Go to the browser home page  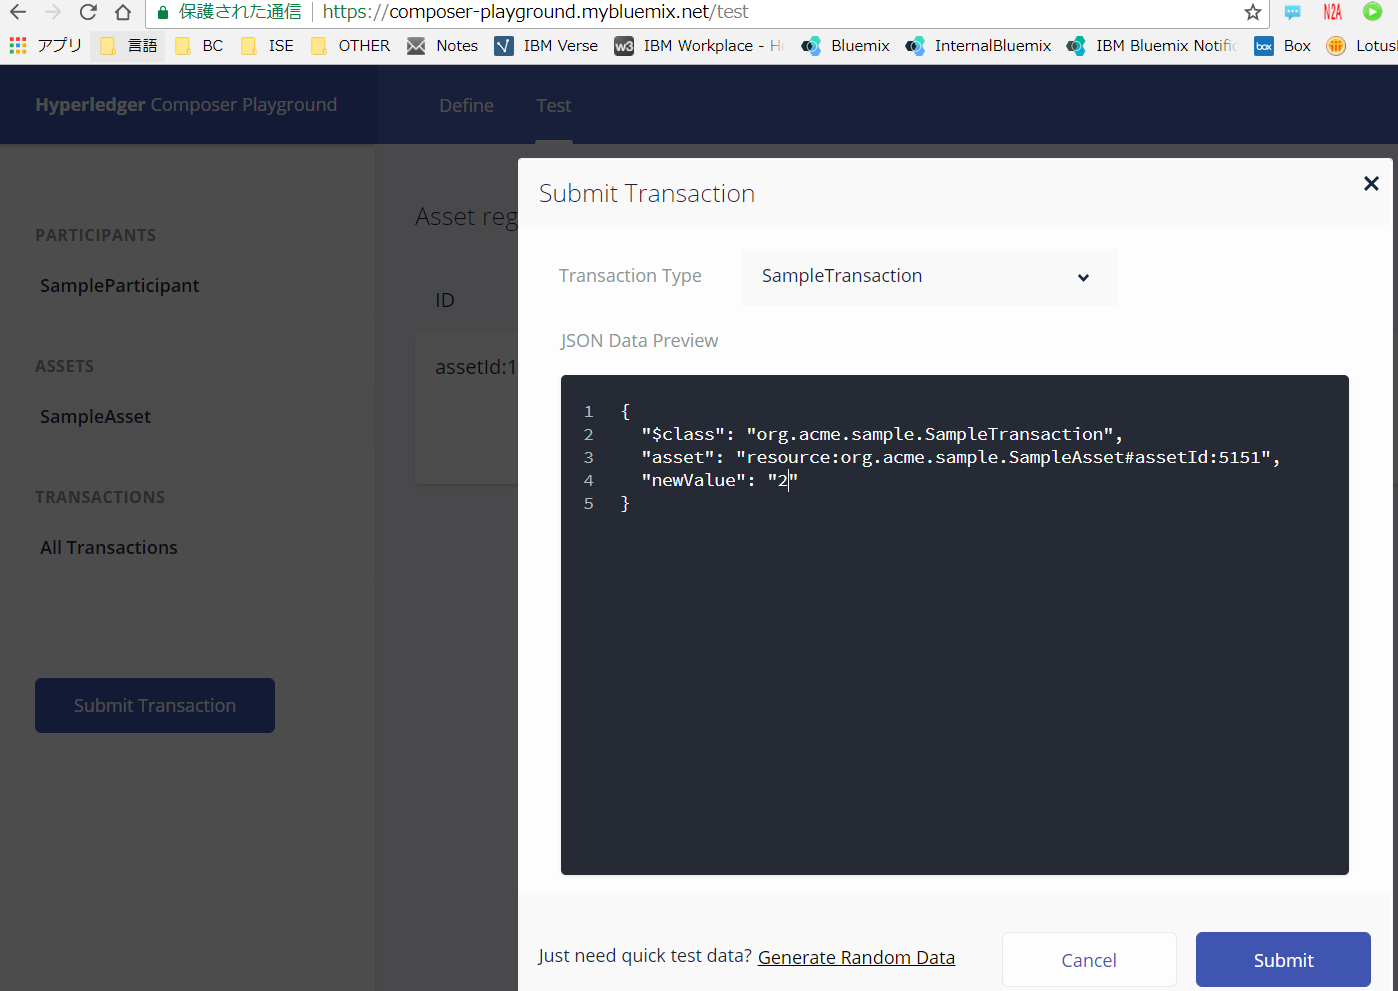pyautogui.click(x=123, y=13)
